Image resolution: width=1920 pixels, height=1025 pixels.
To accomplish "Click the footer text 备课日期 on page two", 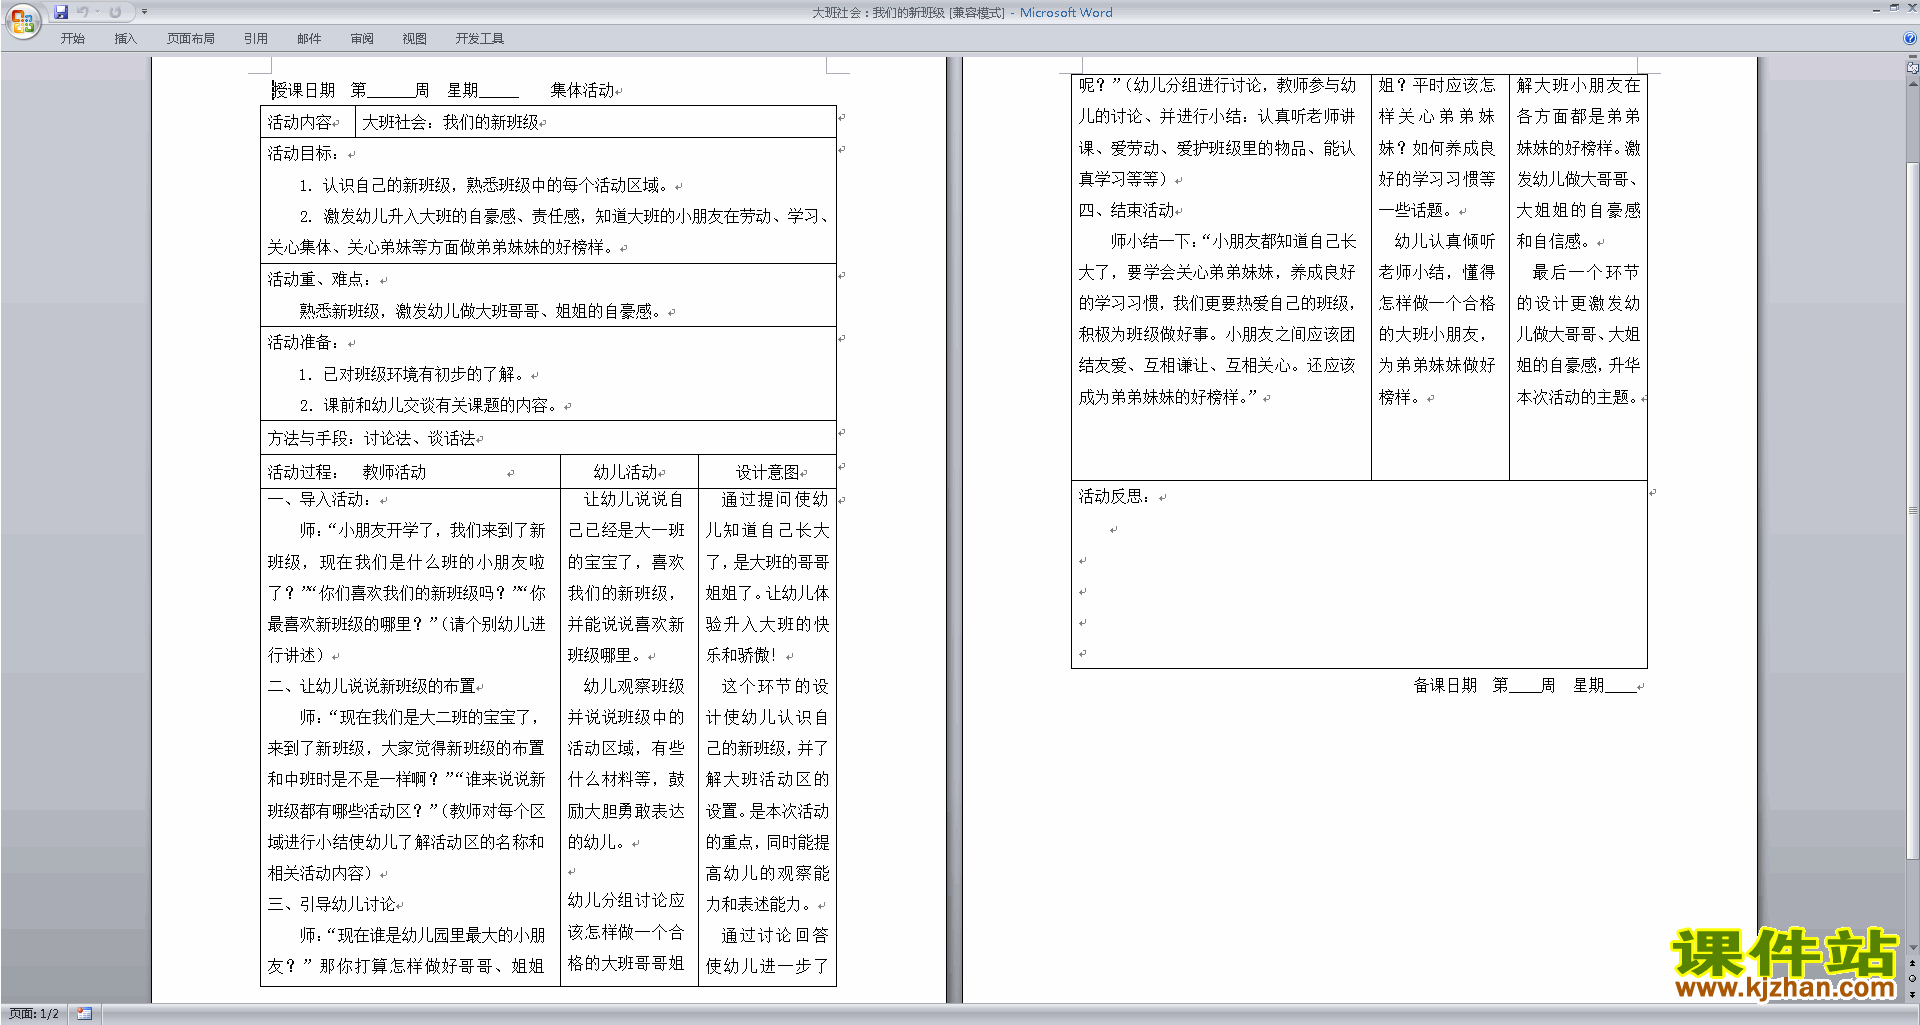I will point(1445,685).
